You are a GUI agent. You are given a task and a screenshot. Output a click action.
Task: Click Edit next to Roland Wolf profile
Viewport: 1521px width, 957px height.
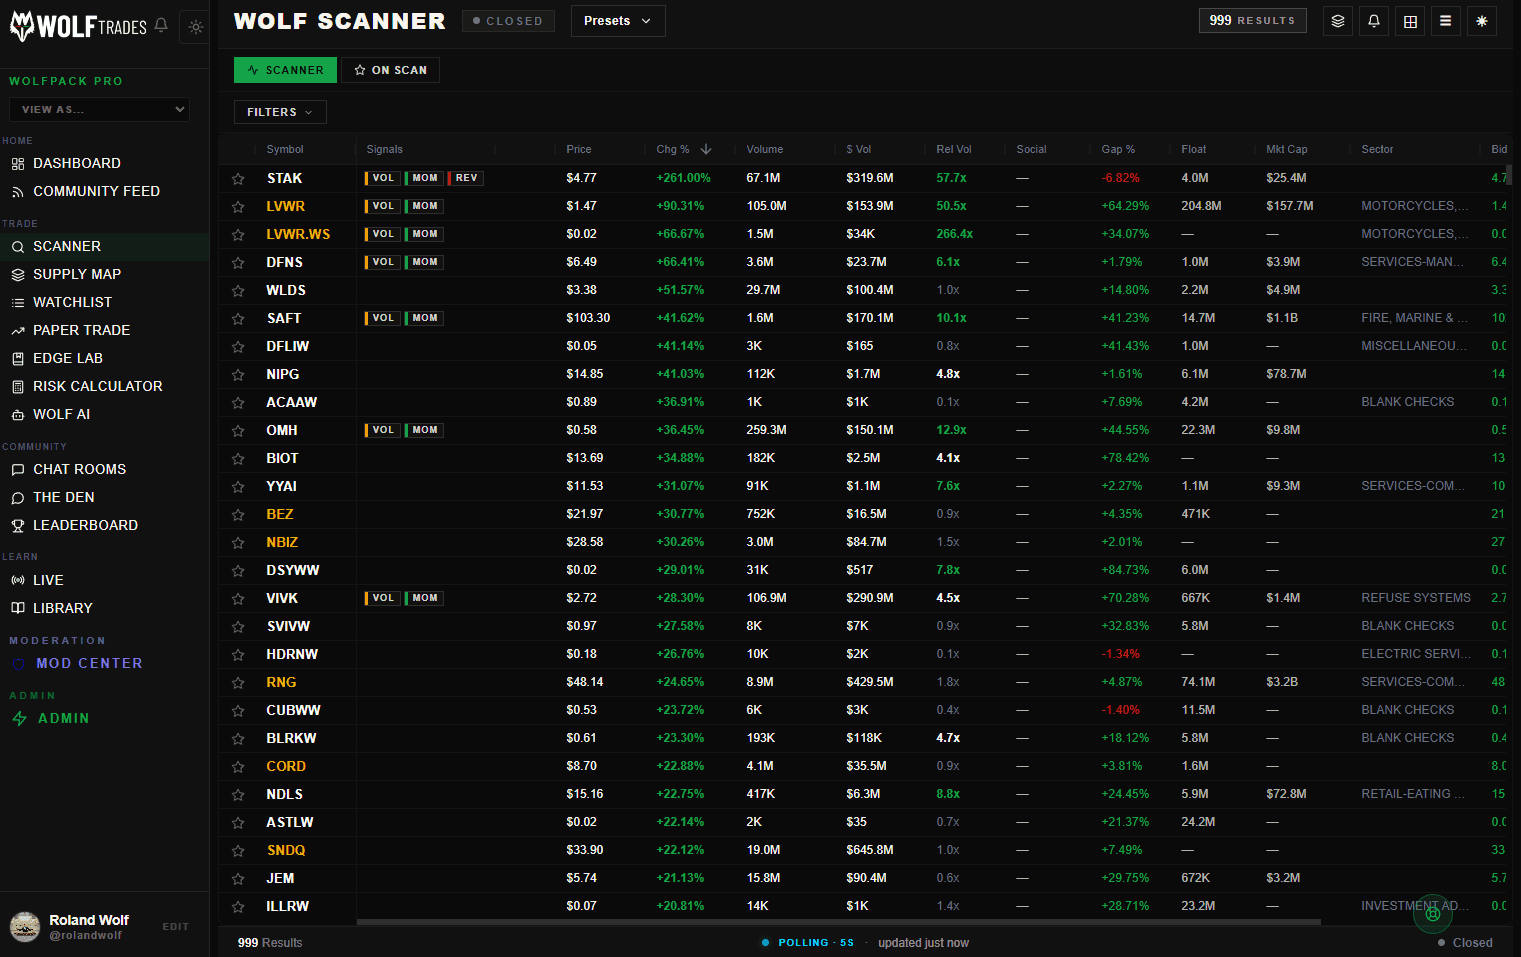[x=176, y=927]
